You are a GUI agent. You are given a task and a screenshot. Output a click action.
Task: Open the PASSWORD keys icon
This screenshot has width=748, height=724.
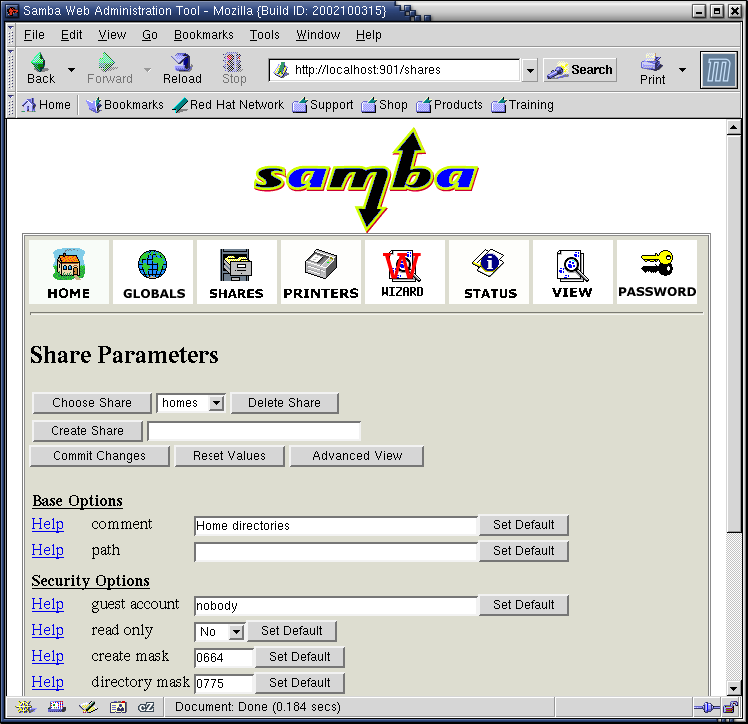tap(657, 272)
